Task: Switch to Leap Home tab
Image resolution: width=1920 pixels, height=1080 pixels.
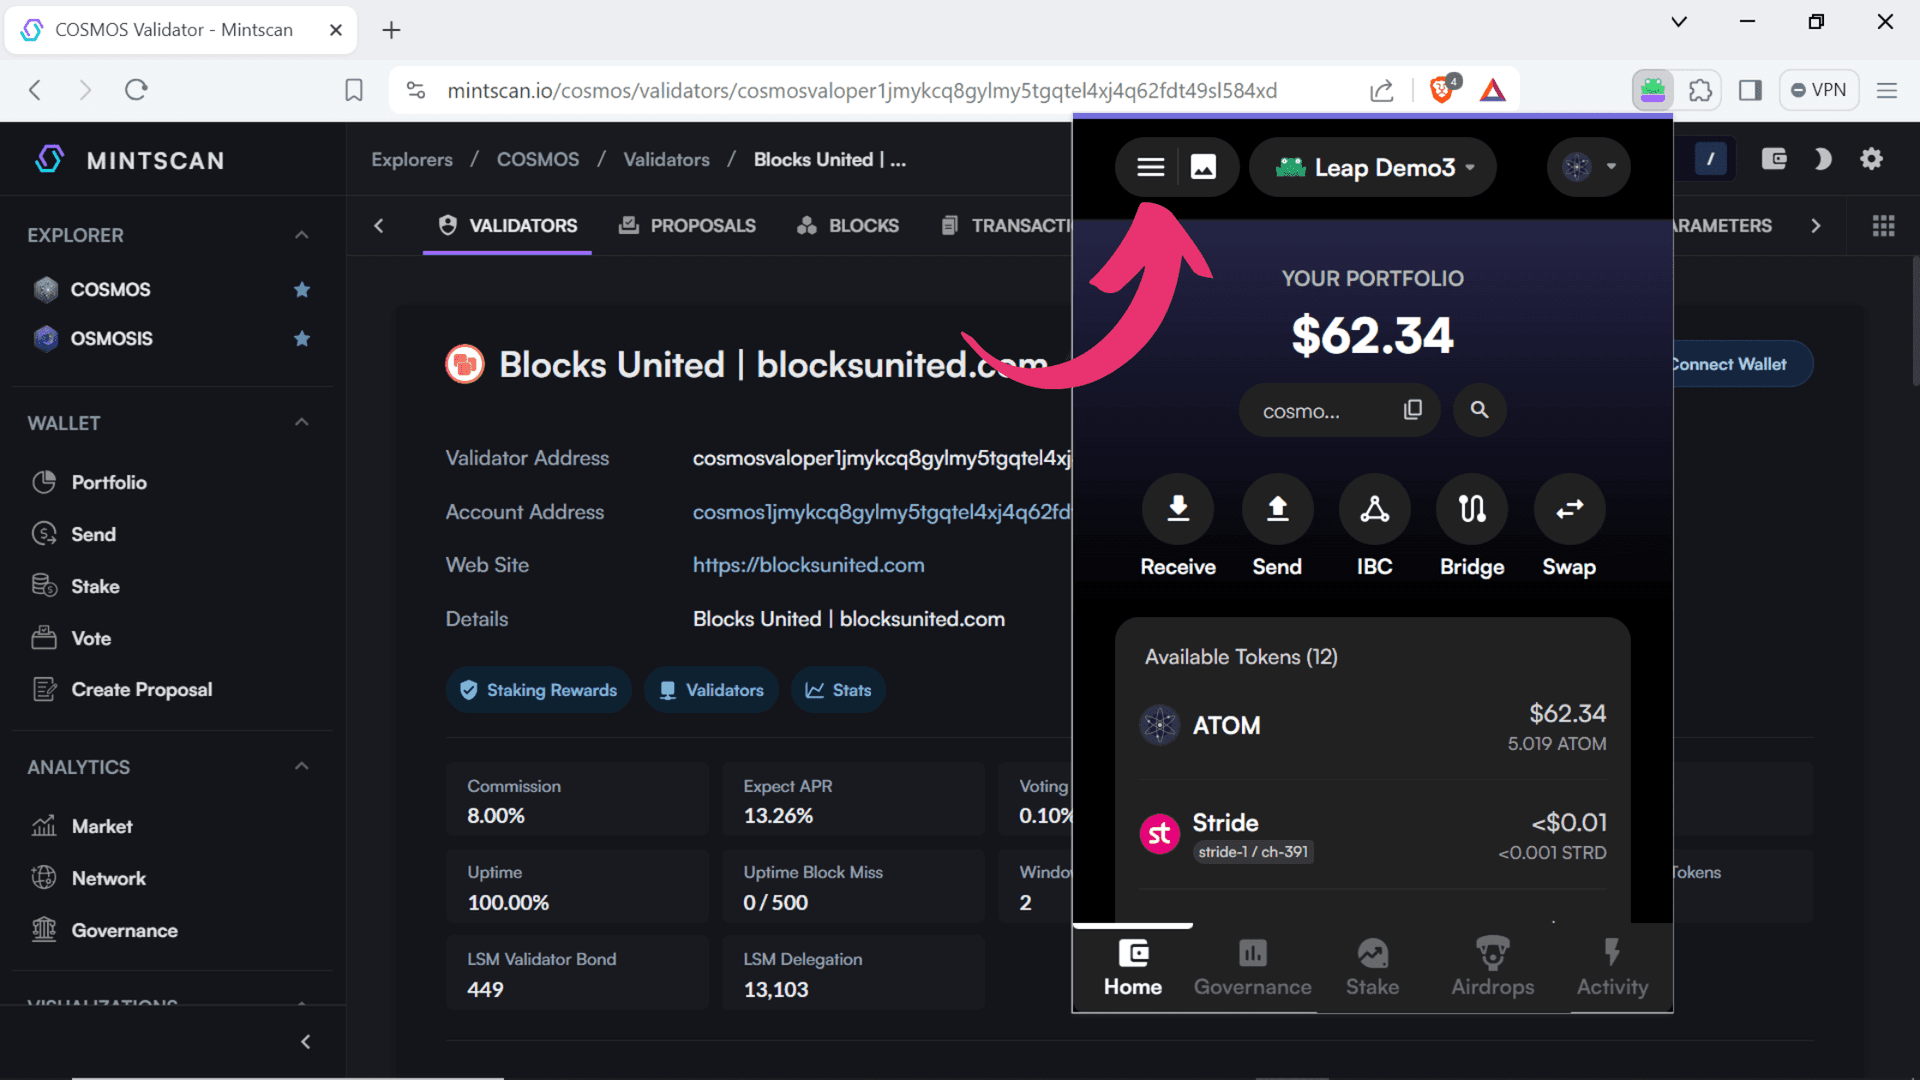Action: [1133, 968]
